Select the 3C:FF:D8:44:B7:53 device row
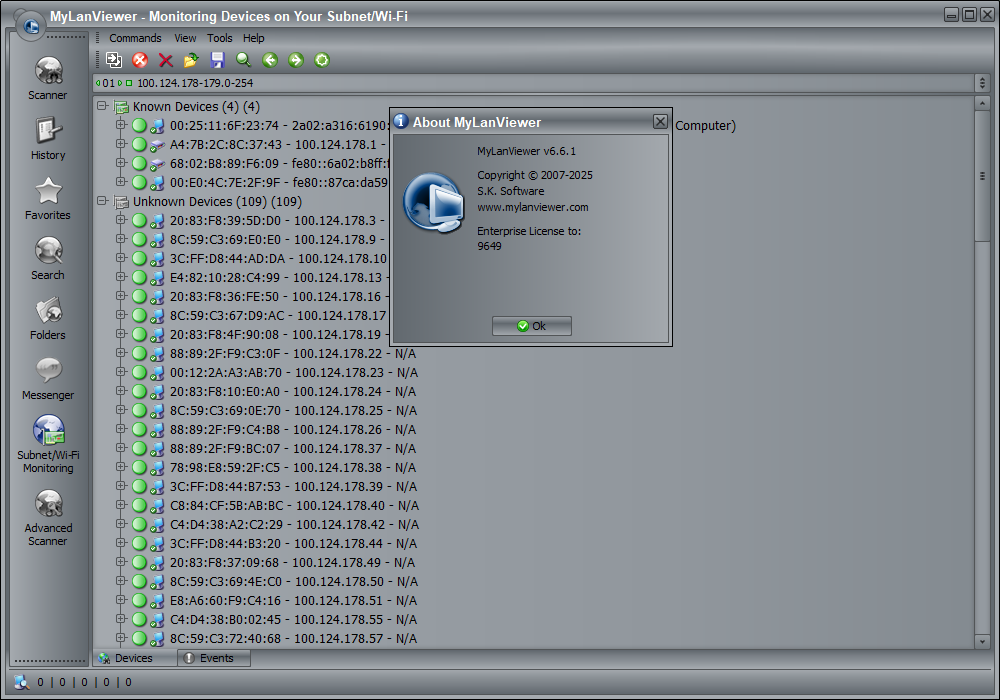The height and width of the screenshot is (700, 1000). (293, 486)
